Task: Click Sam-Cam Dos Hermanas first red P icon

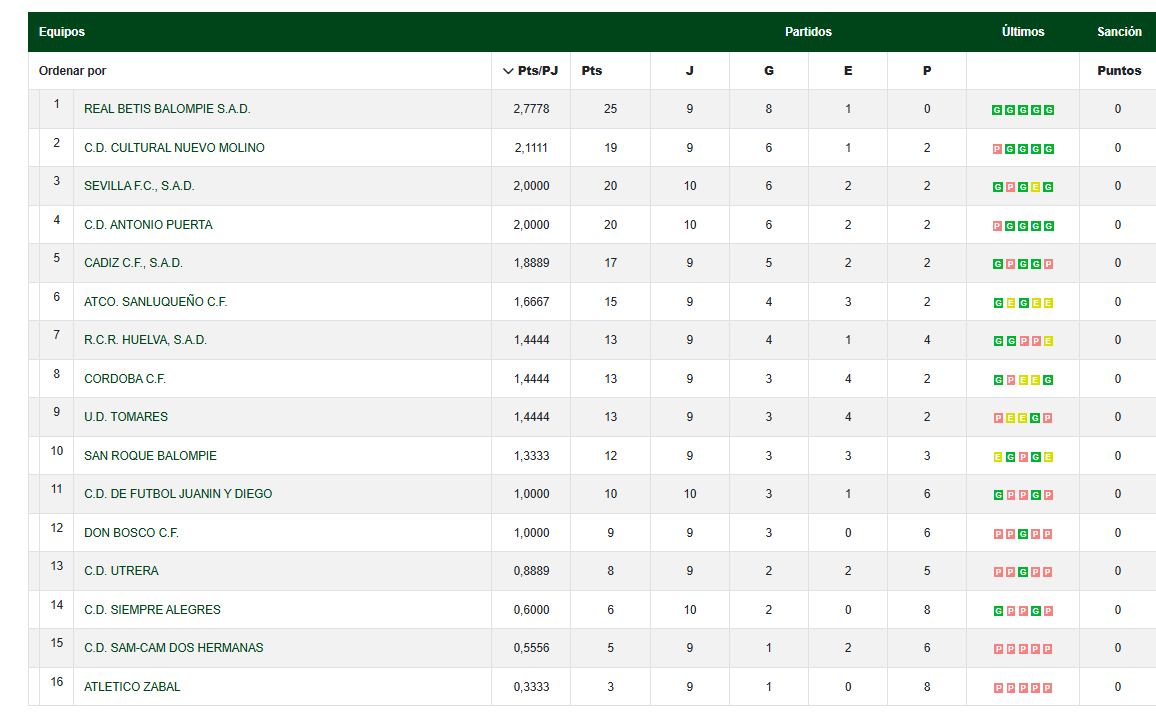Action: pos(997,649)
